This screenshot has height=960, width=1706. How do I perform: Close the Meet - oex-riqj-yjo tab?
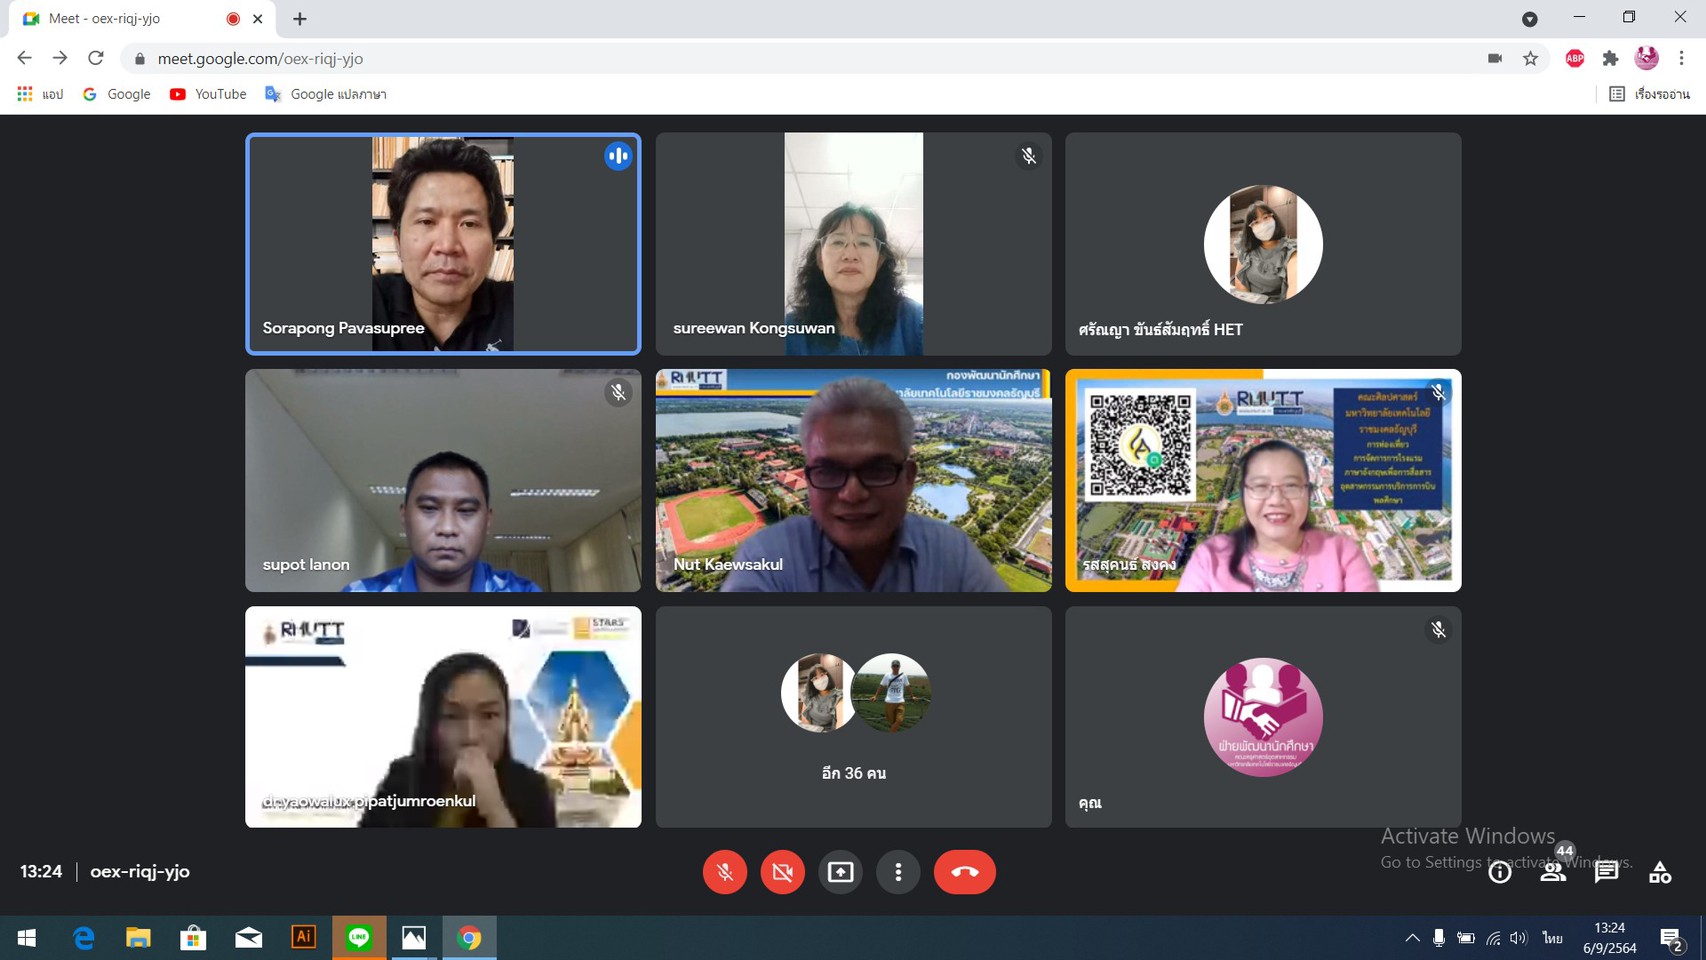tap(257, 18)
